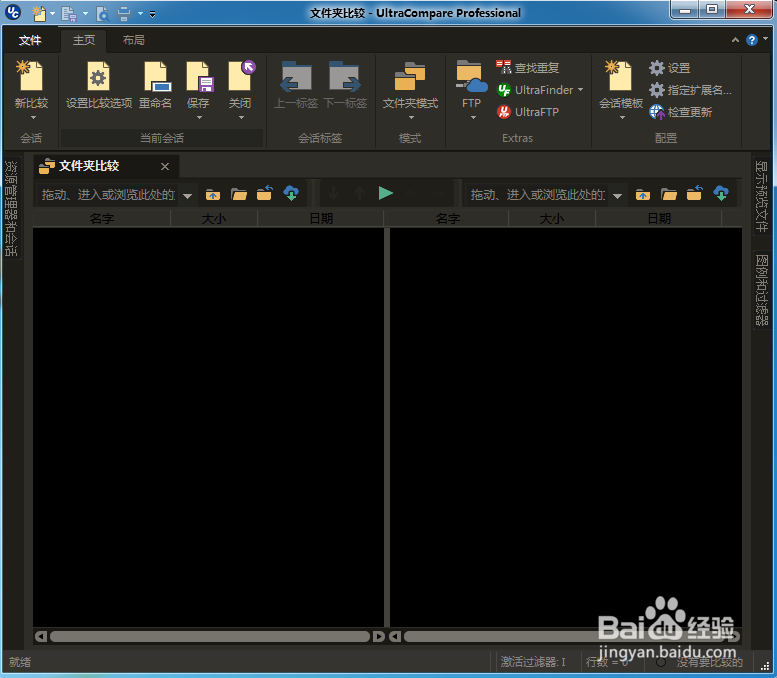This screenshot has width=777, height=678.
Task: Open 图例和过滤器 side panel
Action: coord(762,290)
